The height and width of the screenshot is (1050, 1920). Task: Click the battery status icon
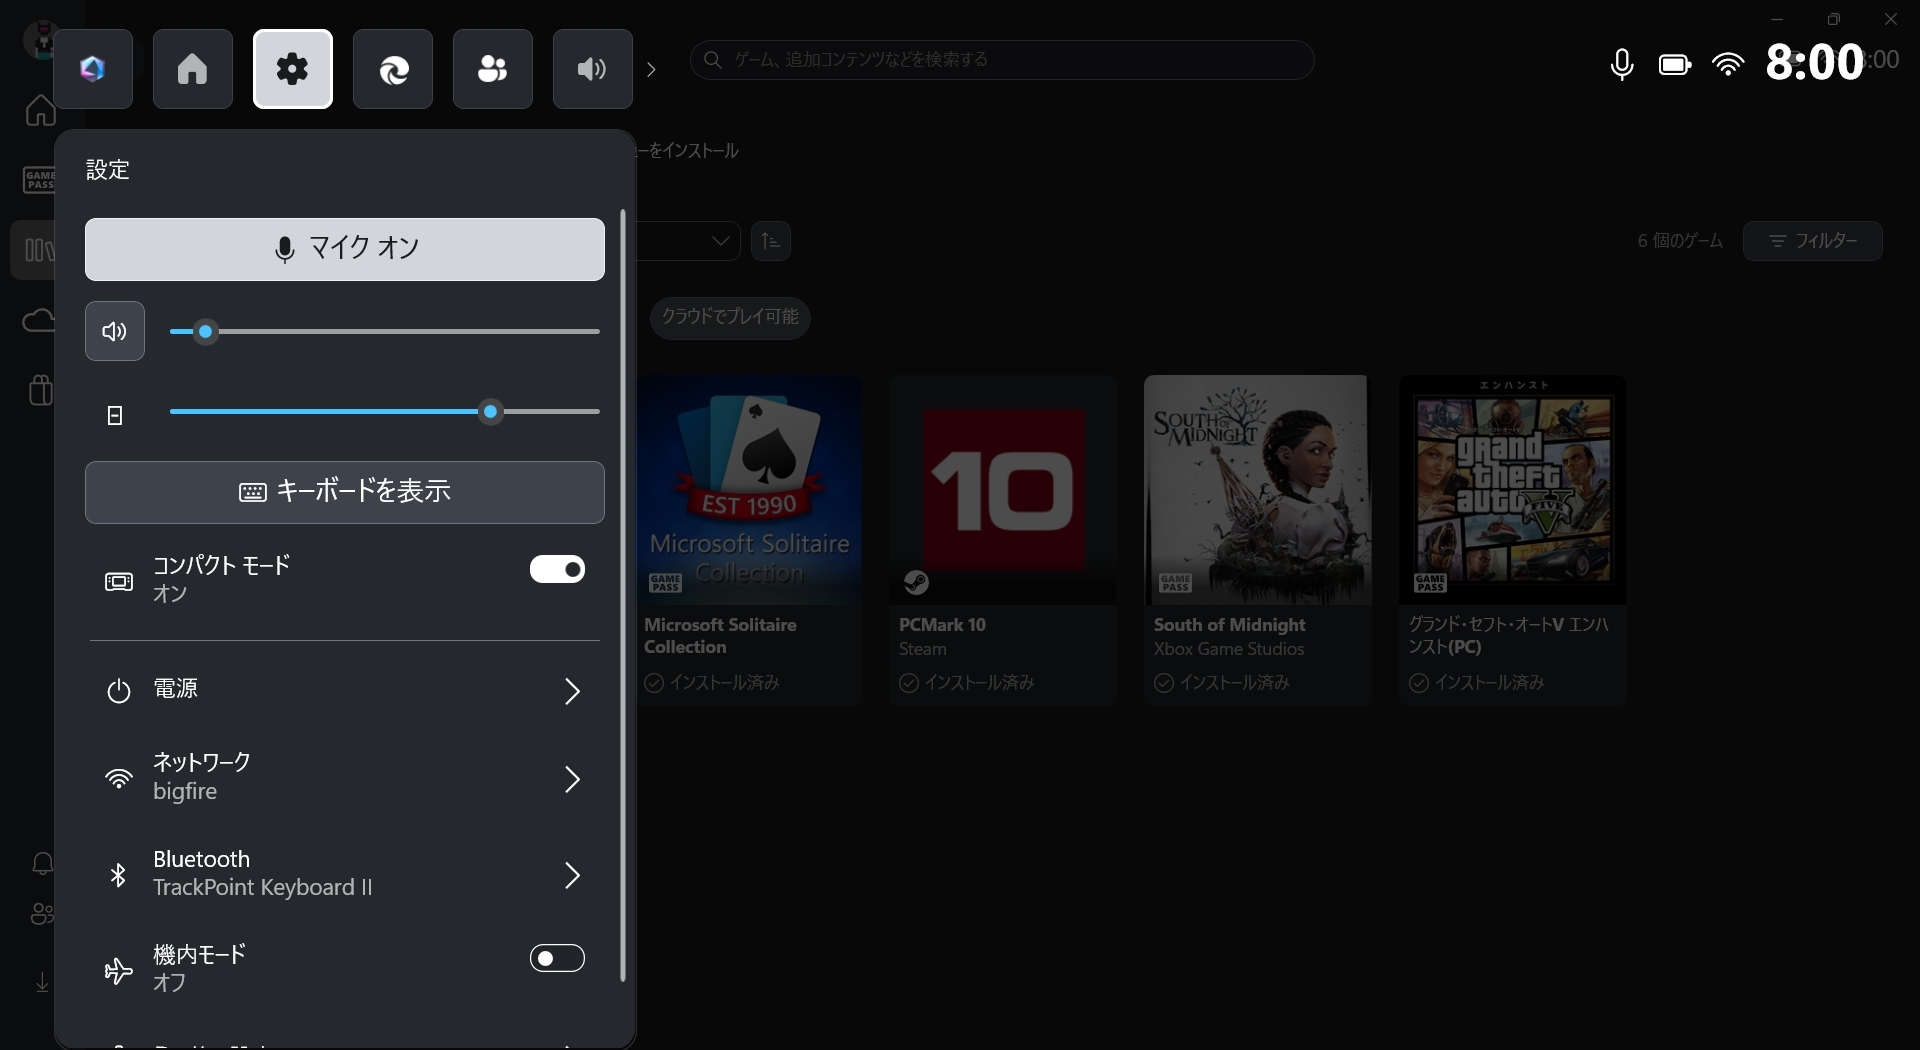(x=1675, y=65)
